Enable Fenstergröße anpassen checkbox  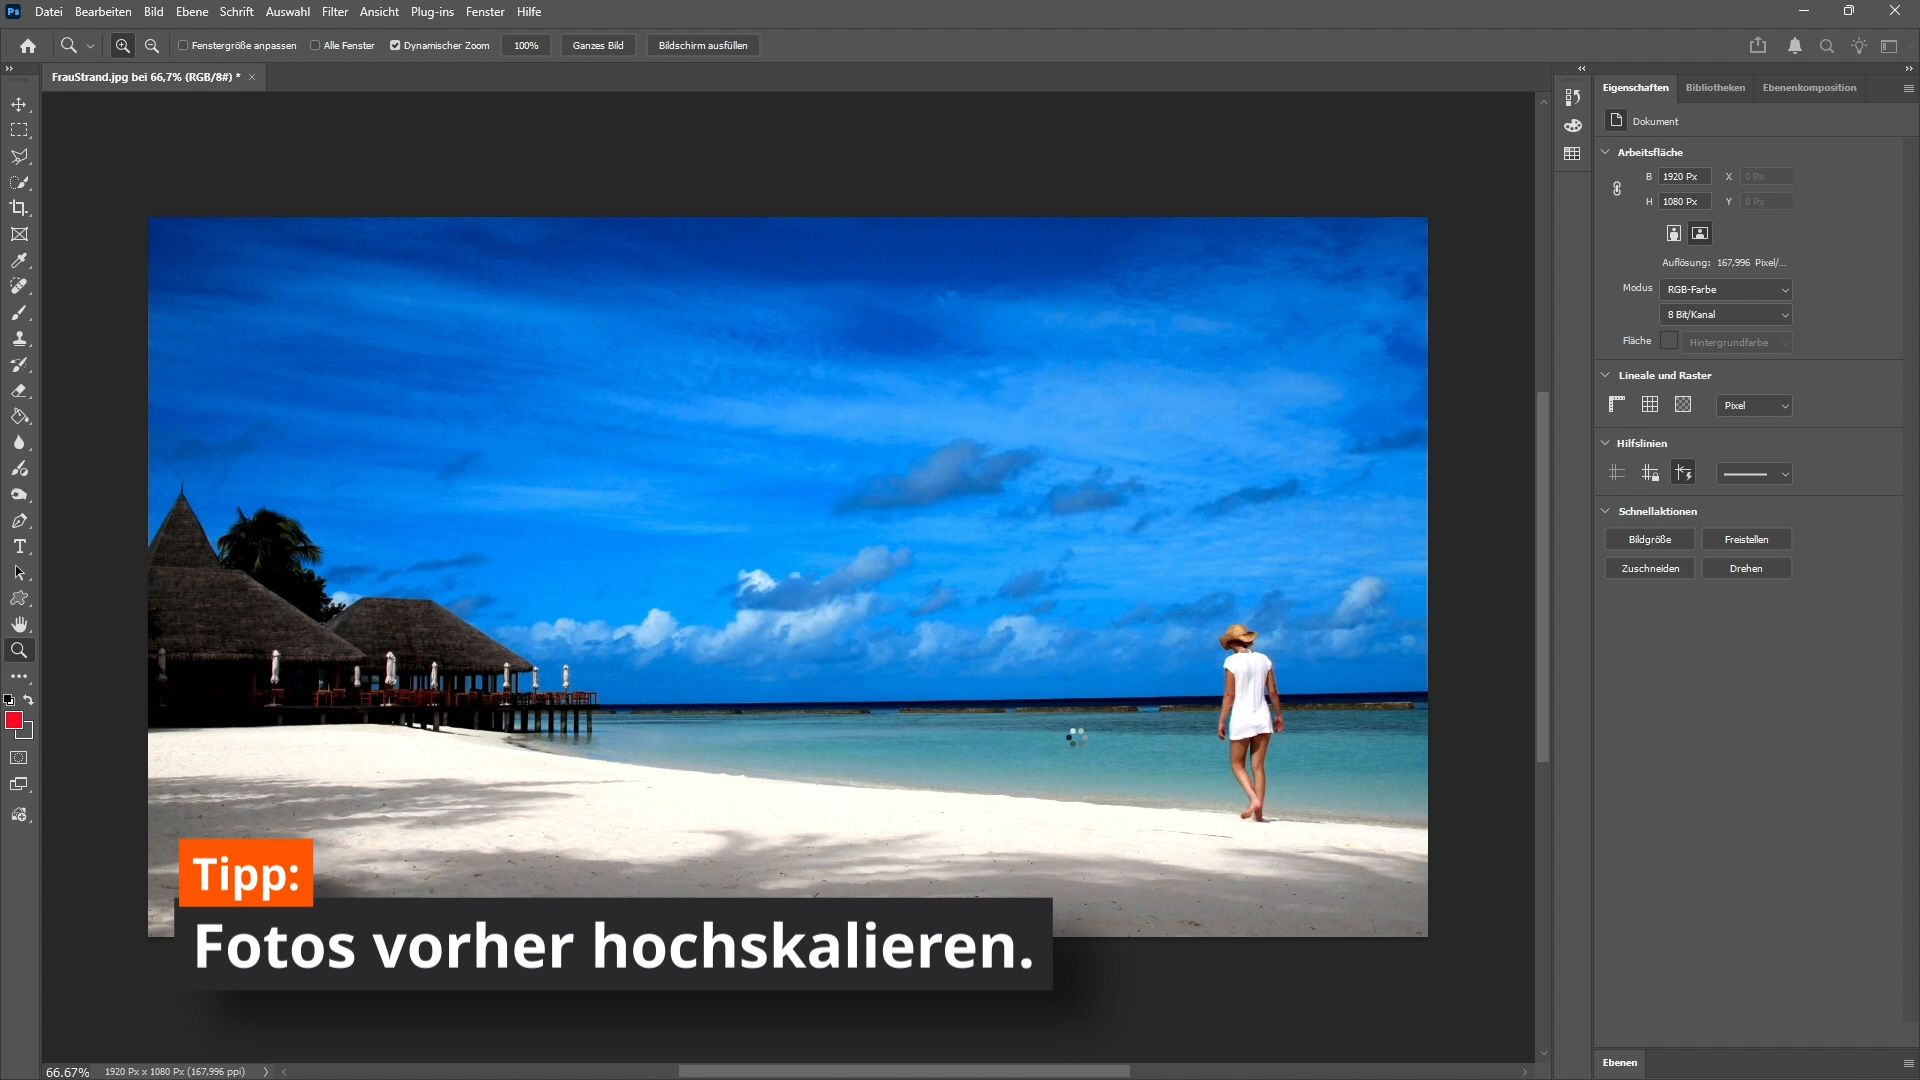(x=183, y=46)
